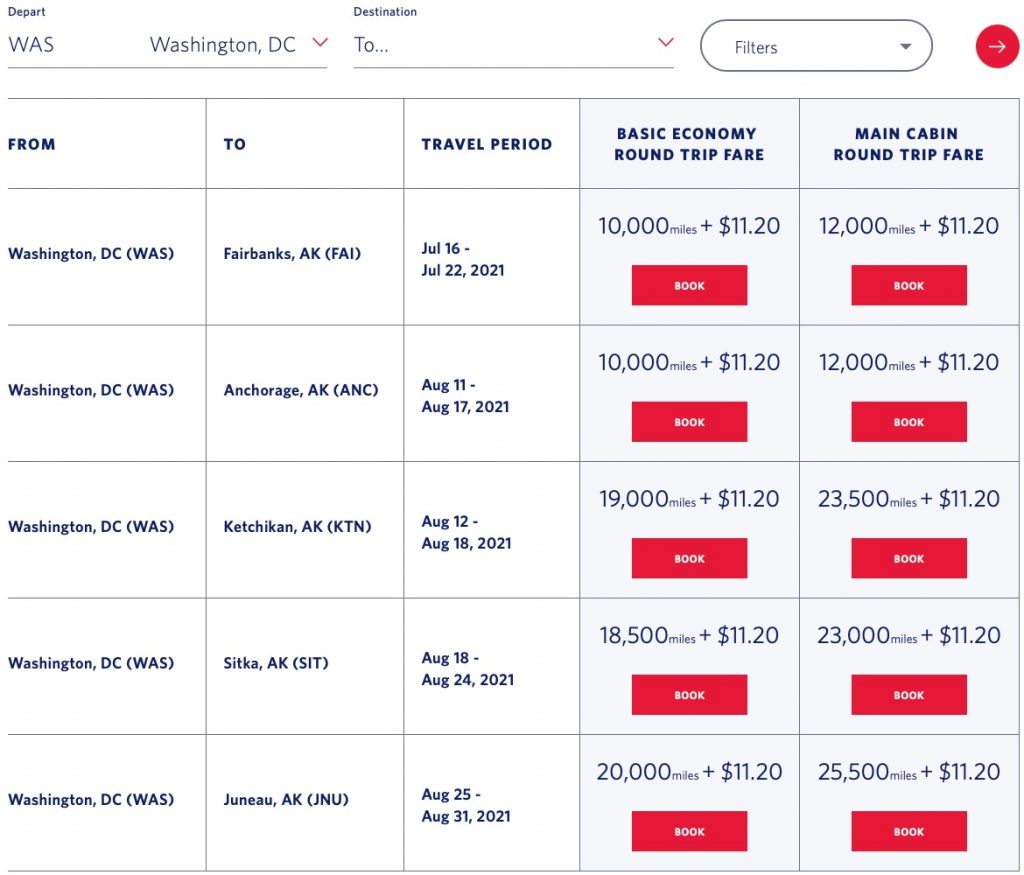Click the Travel Period column header
The image size is (1024, 875).
tap(487, 144)
